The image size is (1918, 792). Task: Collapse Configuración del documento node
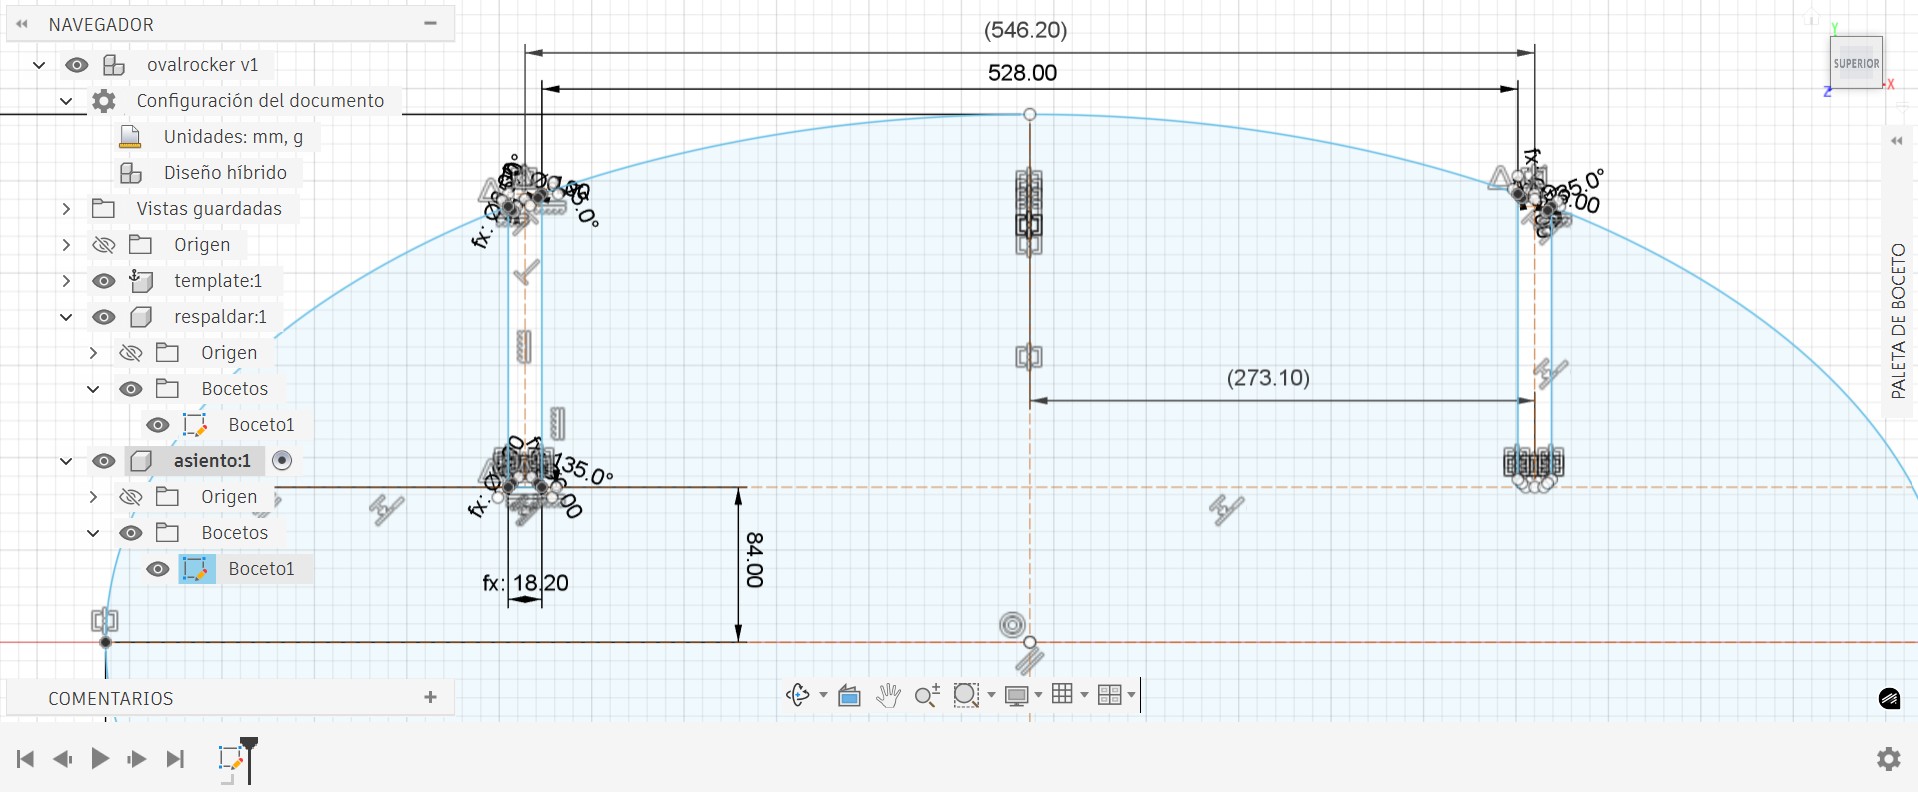point(66,101)
